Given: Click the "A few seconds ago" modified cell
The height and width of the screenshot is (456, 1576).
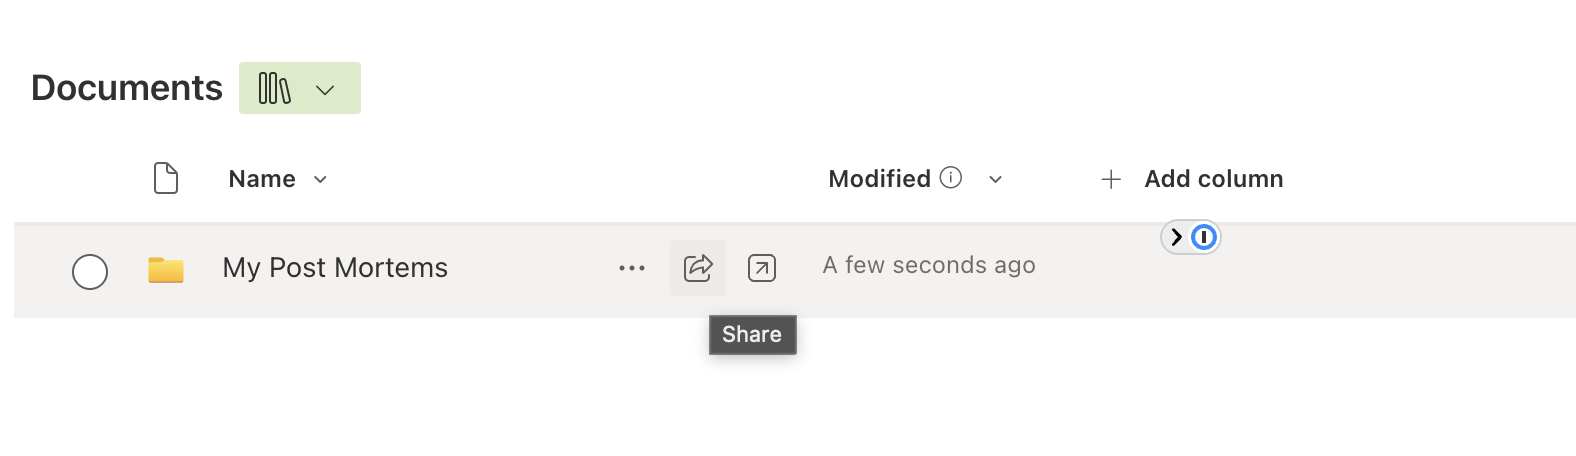Looking at the screenshot, I should pos(929,266).
